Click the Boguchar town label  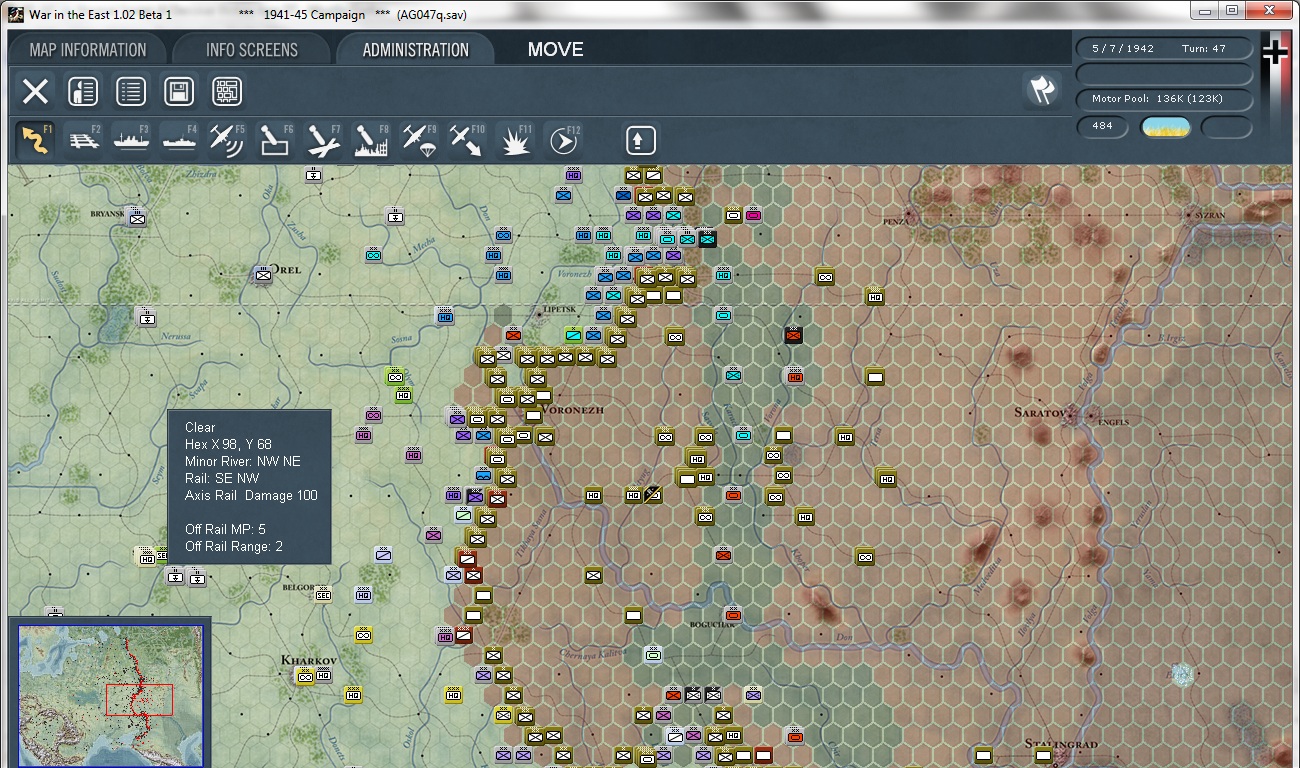[712, 625]
